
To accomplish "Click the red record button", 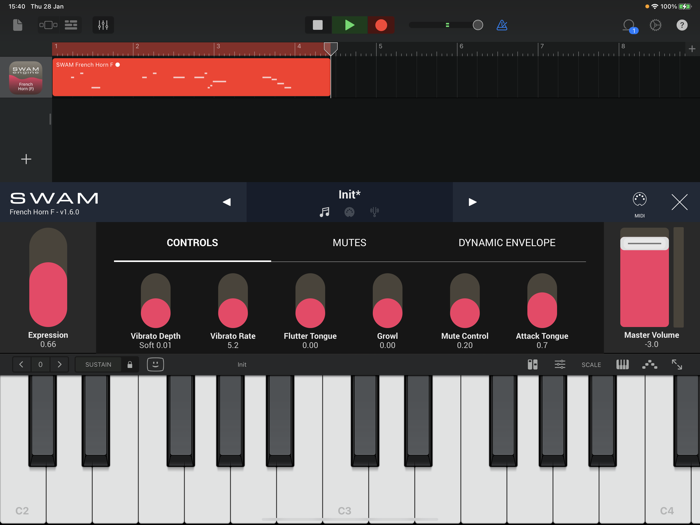I will click(381, 25).
